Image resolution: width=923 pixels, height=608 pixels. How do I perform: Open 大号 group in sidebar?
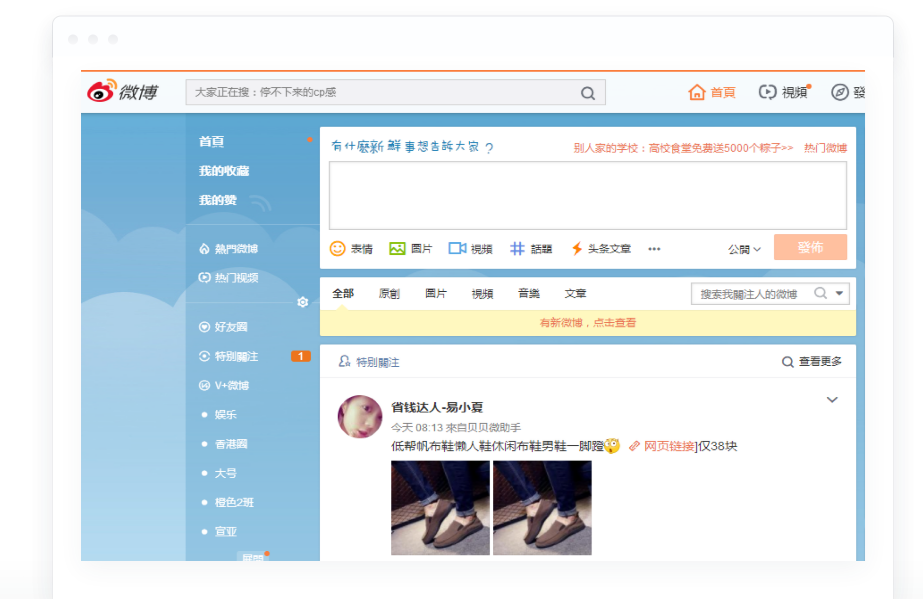click(225, 473)
